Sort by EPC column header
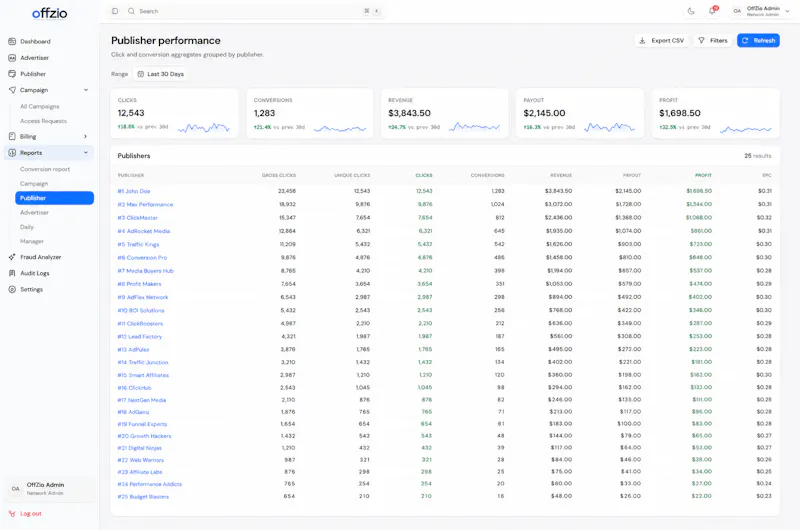 (x=767, y=175)
